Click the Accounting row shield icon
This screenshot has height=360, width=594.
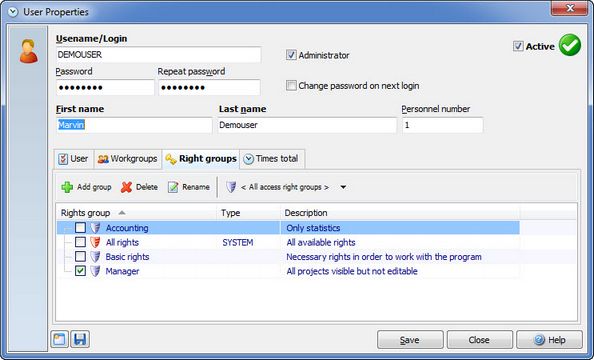[95, 228]
